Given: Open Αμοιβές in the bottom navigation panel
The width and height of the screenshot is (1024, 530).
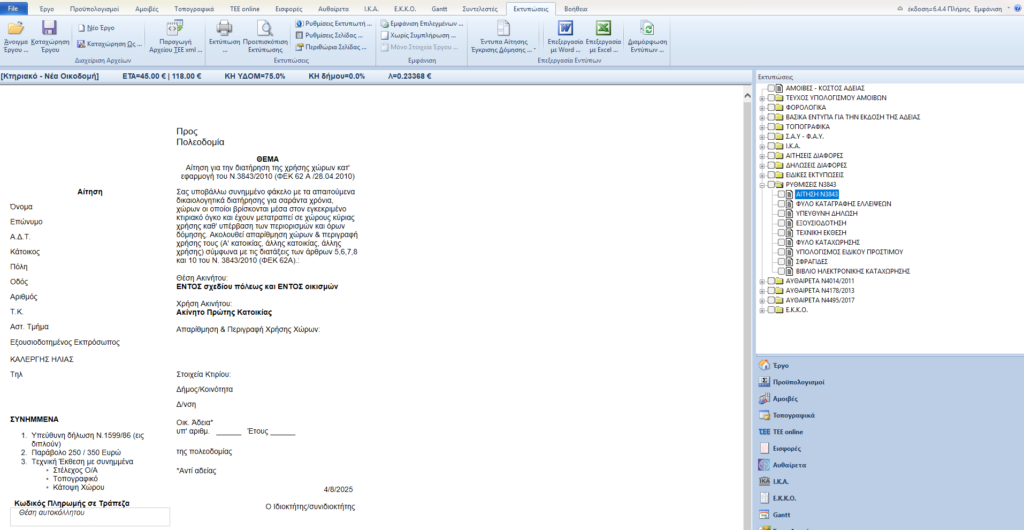Looking at the screenshot, I should click(x=786, y=398).
